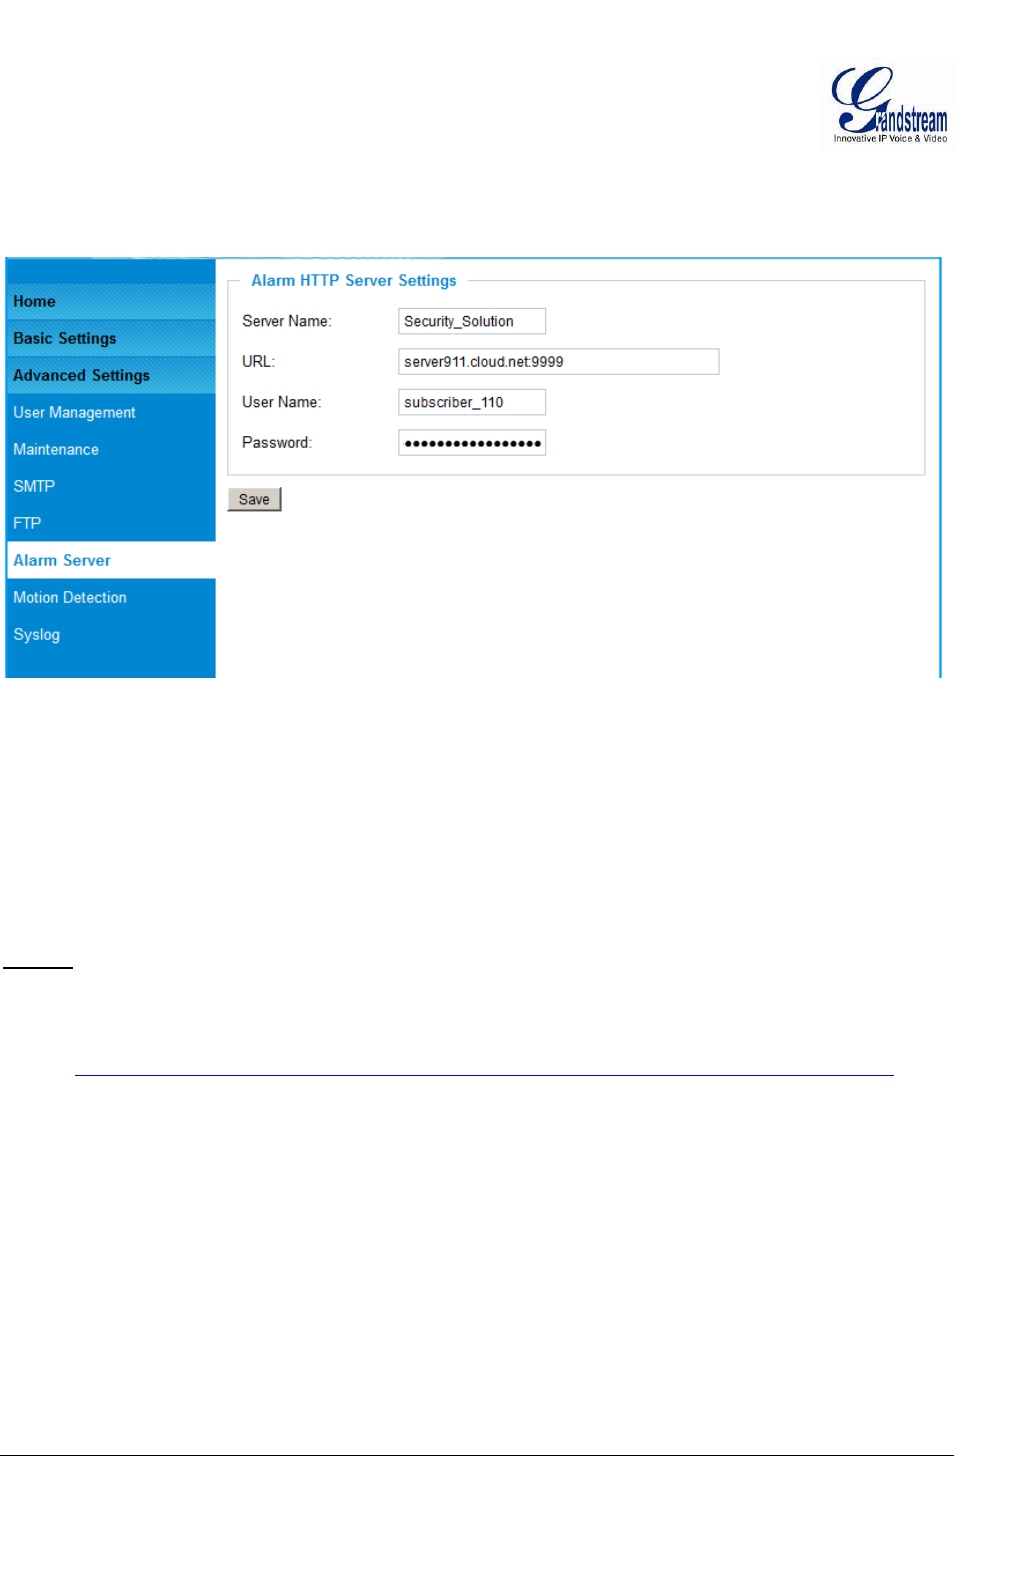The image size is (1035, 1584).
Task: Click the Password input field
Action: click(x=472, y=443)
